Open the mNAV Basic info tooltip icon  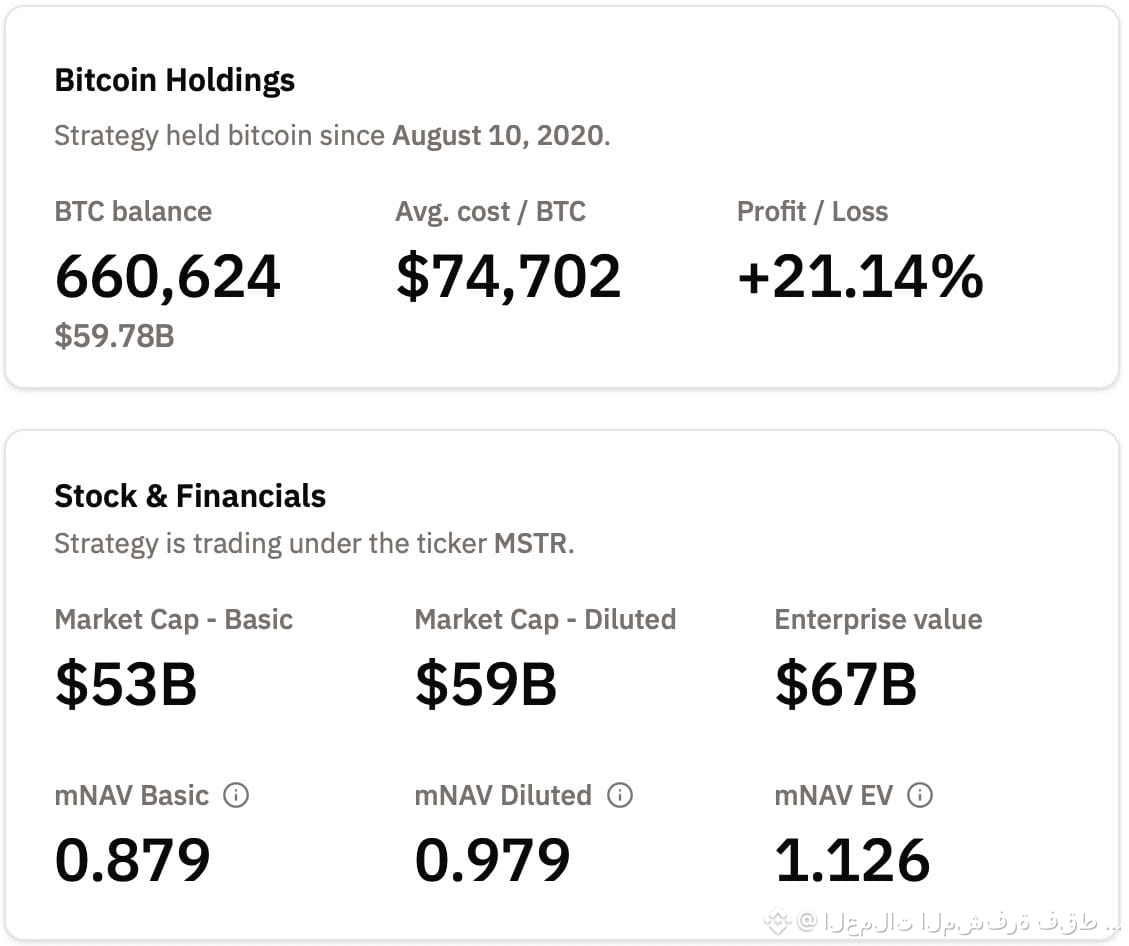pyautogui.click(x=236, y=795)
